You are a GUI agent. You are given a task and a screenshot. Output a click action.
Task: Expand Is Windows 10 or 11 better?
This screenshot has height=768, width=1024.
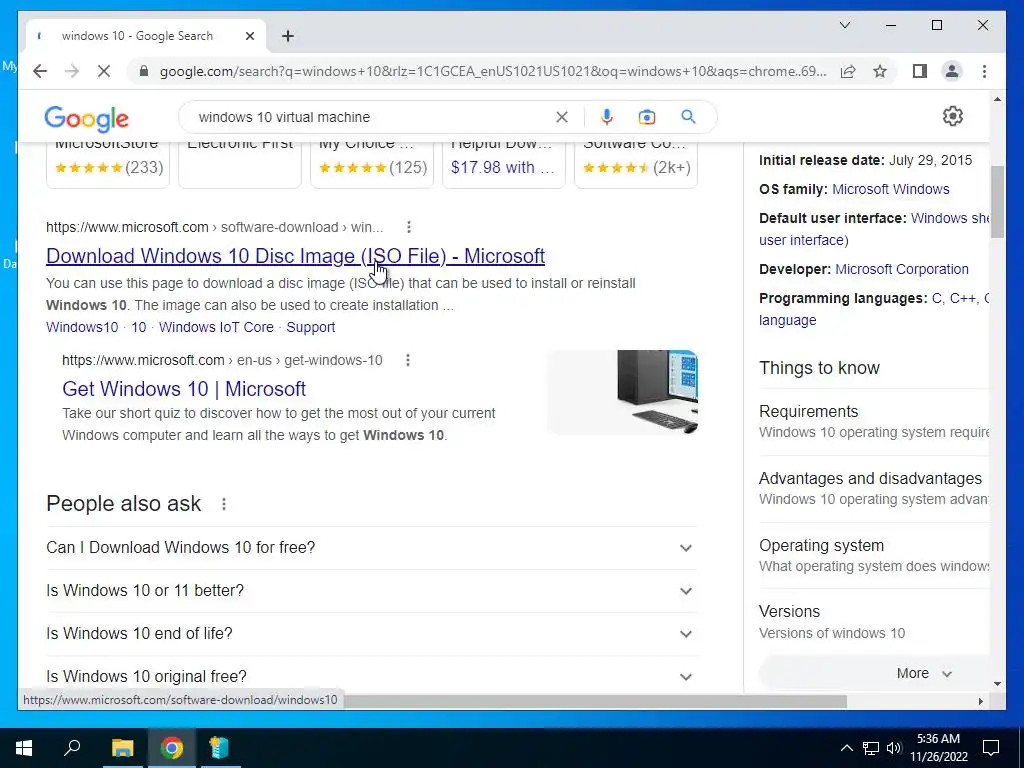pos(372,590)
